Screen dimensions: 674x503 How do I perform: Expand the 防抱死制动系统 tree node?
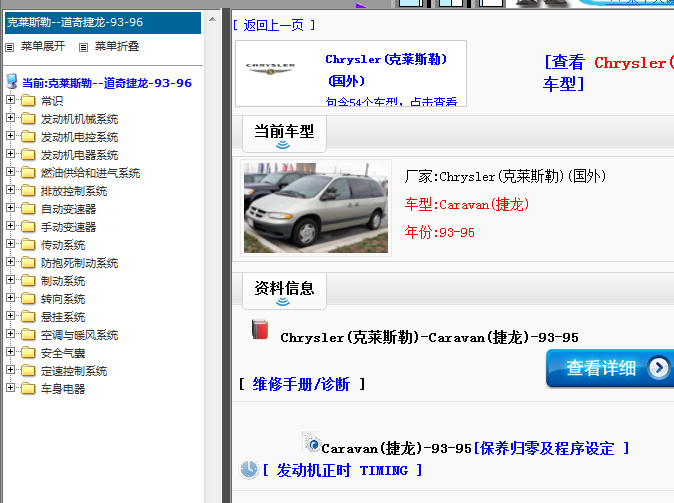[x=11, y=262]
